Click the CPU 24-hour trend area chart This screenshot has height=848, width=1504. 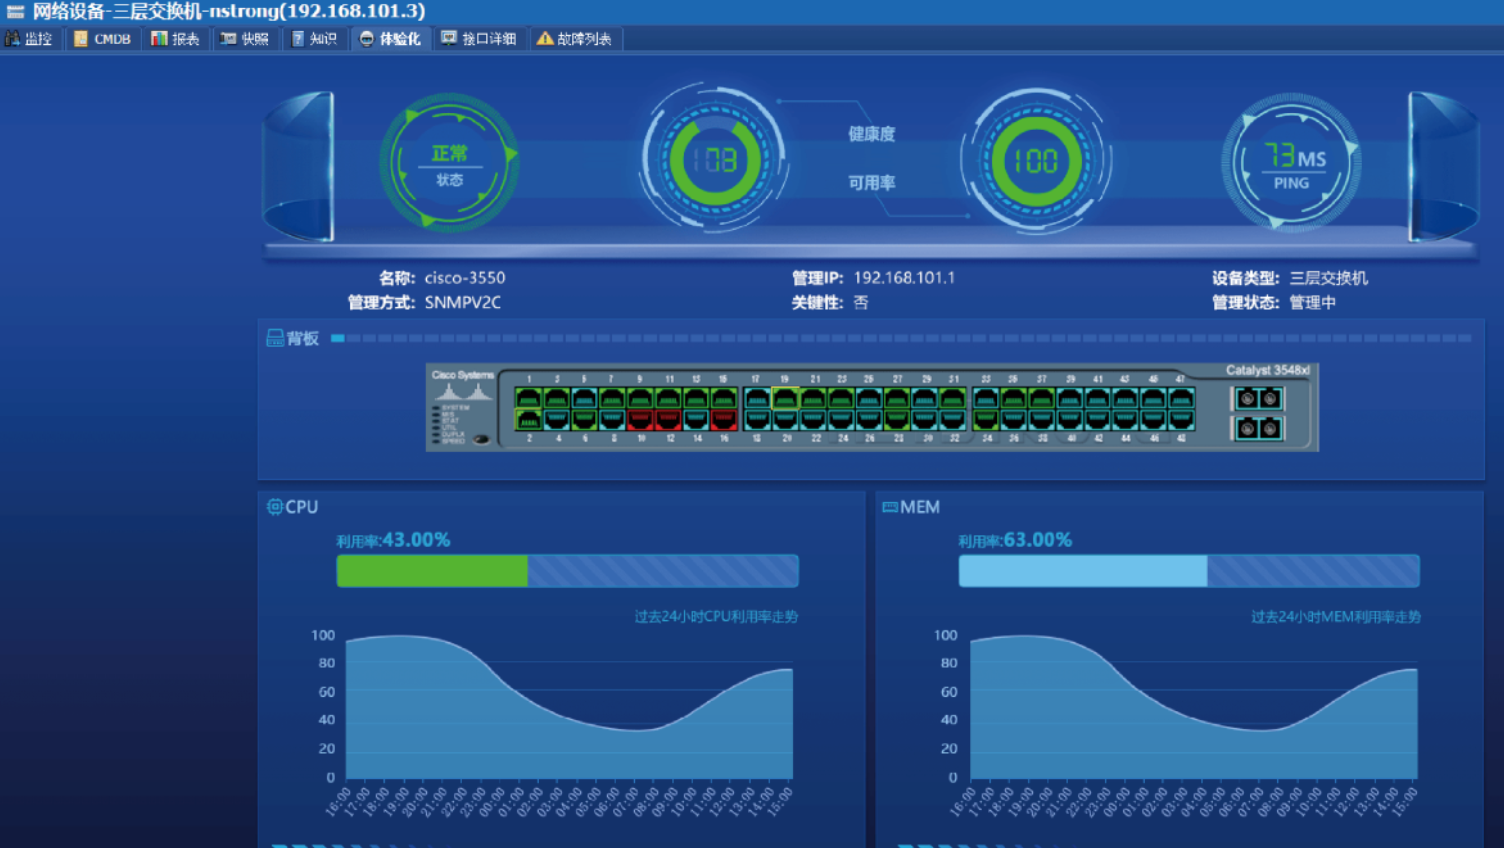tap(569, 706)
